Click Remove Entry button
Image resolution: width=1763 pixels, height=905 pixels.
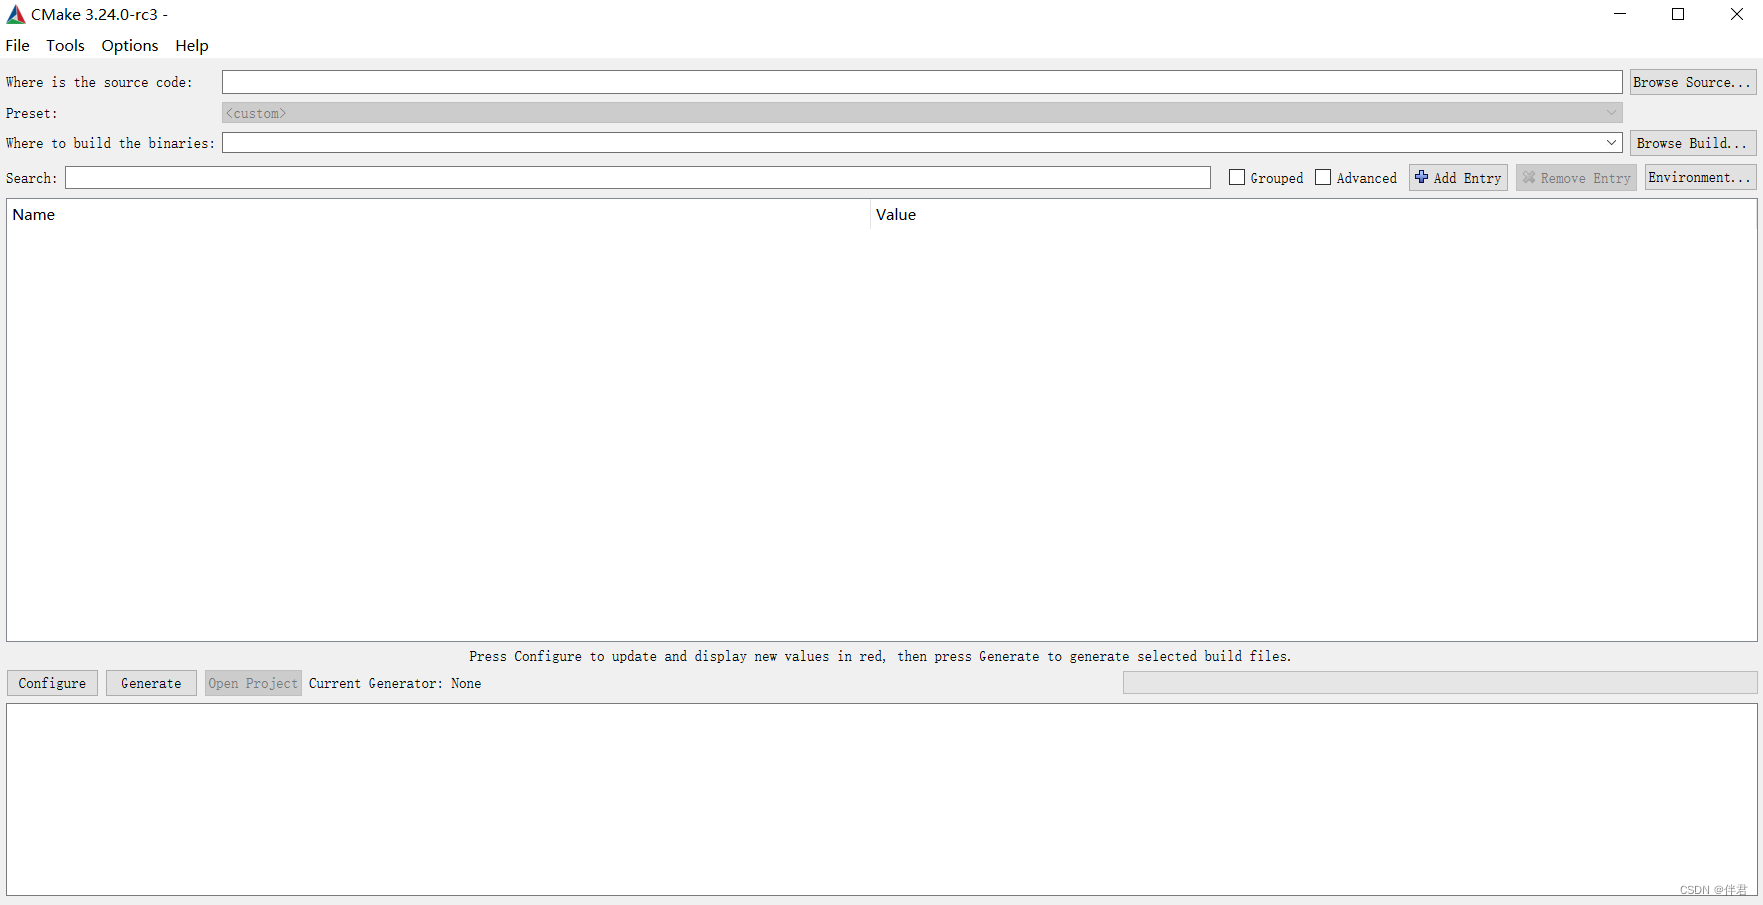point(1576,178)
